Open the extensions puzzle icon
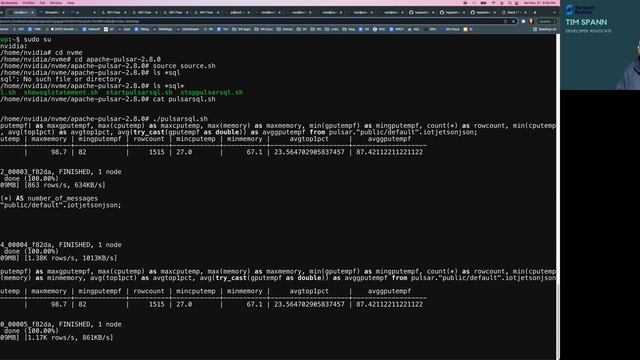640x360 pixels. pos(523,21)
